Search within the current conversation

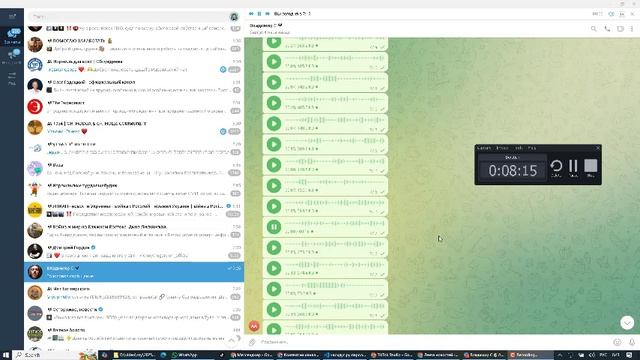pos(593,29)
